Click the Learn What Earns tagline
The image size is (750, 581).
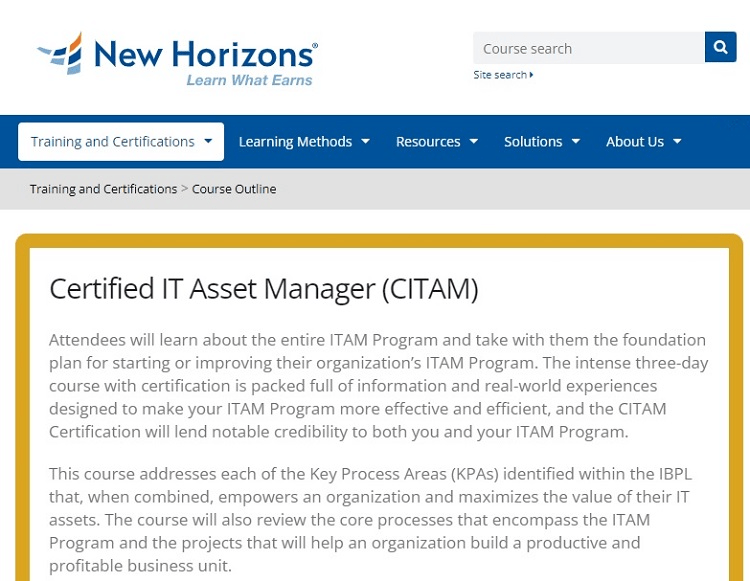coord(249,80)
